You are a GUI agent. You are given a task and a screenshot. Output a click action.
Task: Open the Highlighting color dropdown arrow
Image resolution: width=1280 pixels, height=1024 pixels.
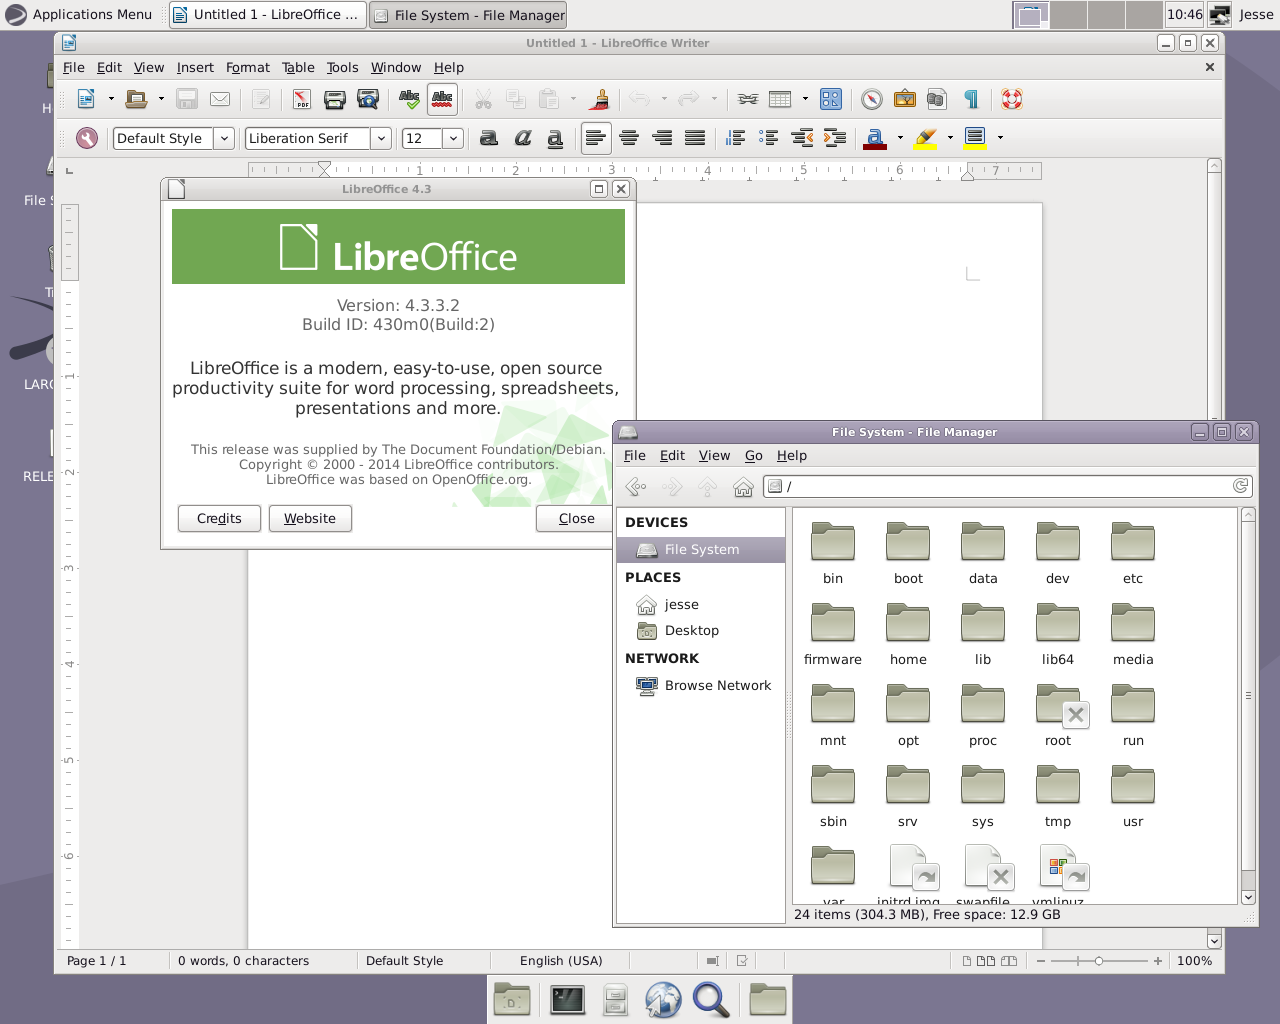point(950,138)
